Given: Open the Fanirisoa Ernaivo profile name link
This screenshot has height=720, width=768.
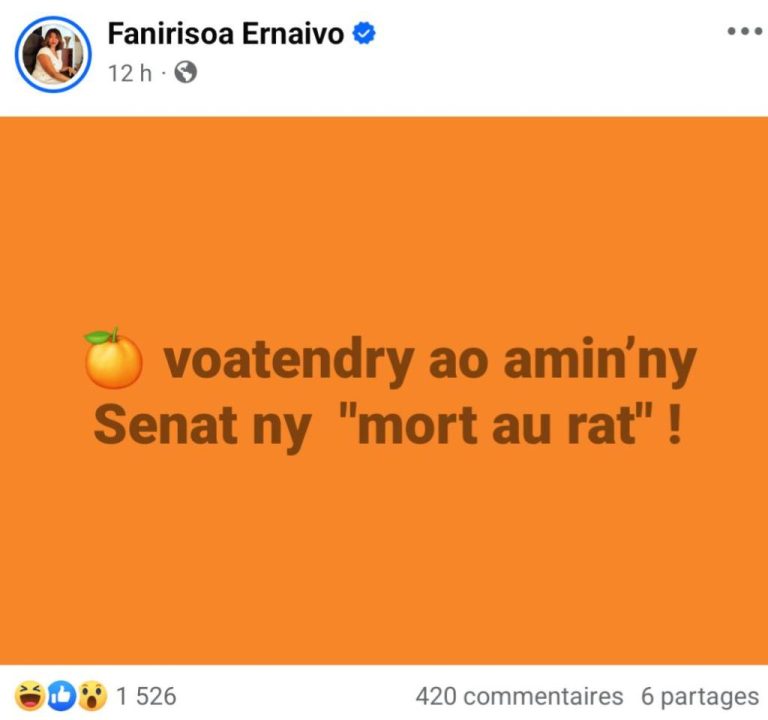Looking at the screenshot, I should 226,34.
